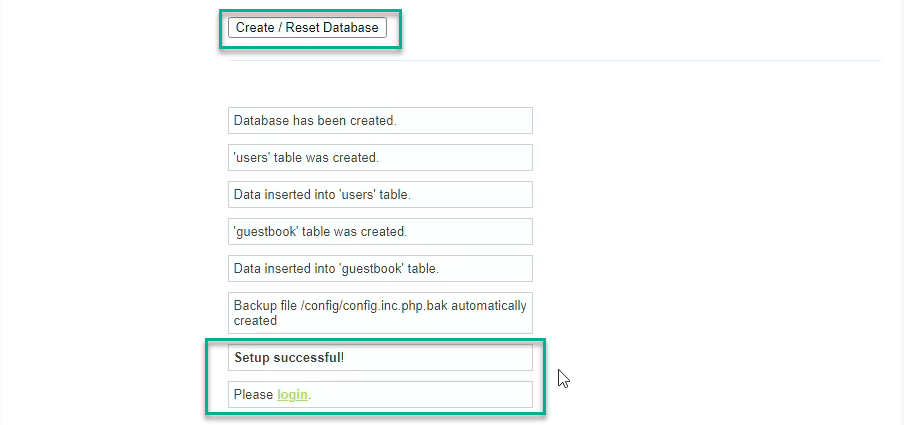Screen dimensions: 904x425
Task: Click the 'Please' text beside login link
Action: [253, 395]
